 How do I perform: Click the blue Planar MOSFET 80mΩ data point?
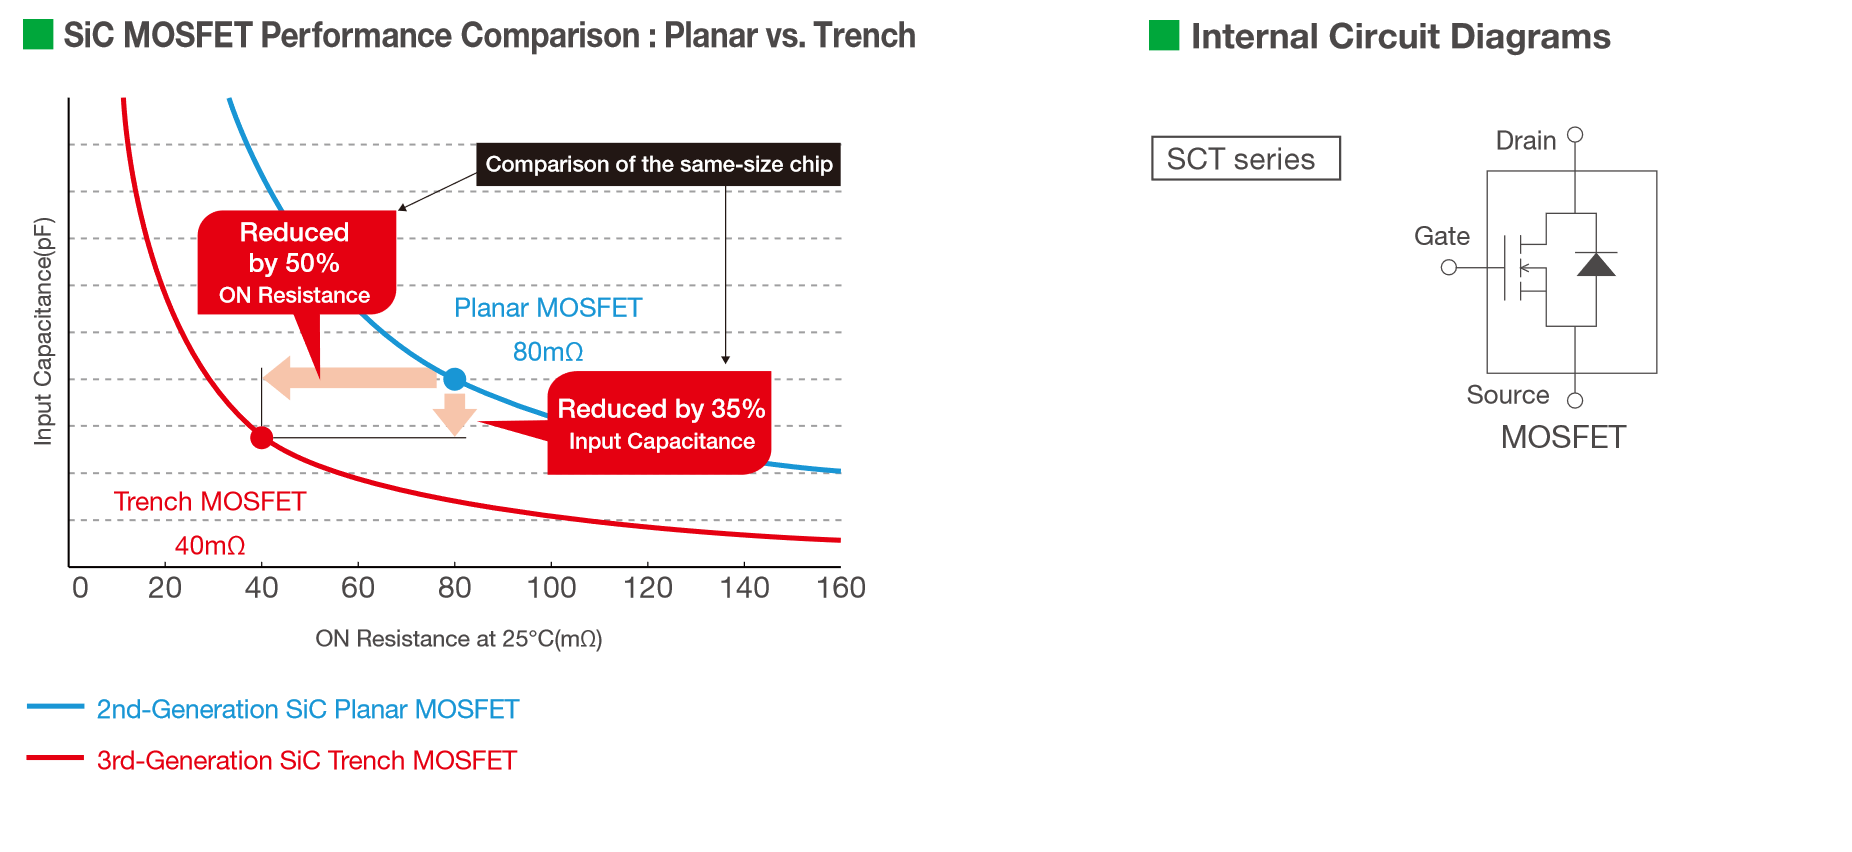[455, 379]
